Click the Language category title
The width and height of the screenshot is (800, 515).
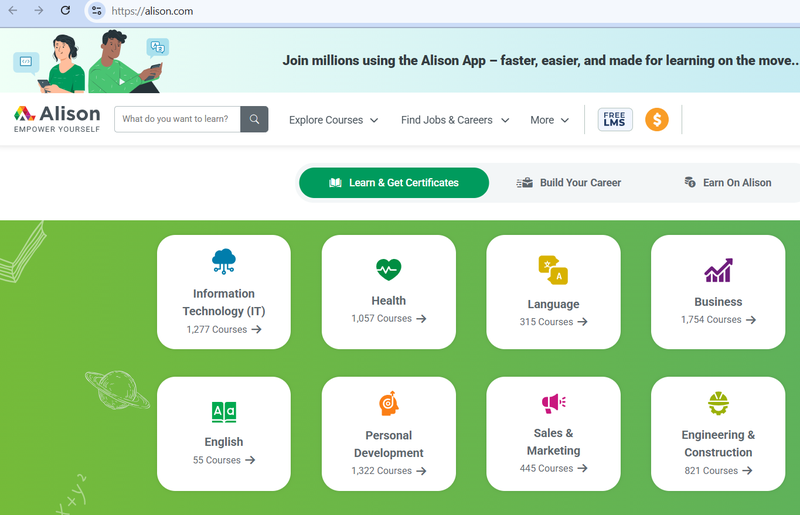pyautogui.click(x=554, y=304)
